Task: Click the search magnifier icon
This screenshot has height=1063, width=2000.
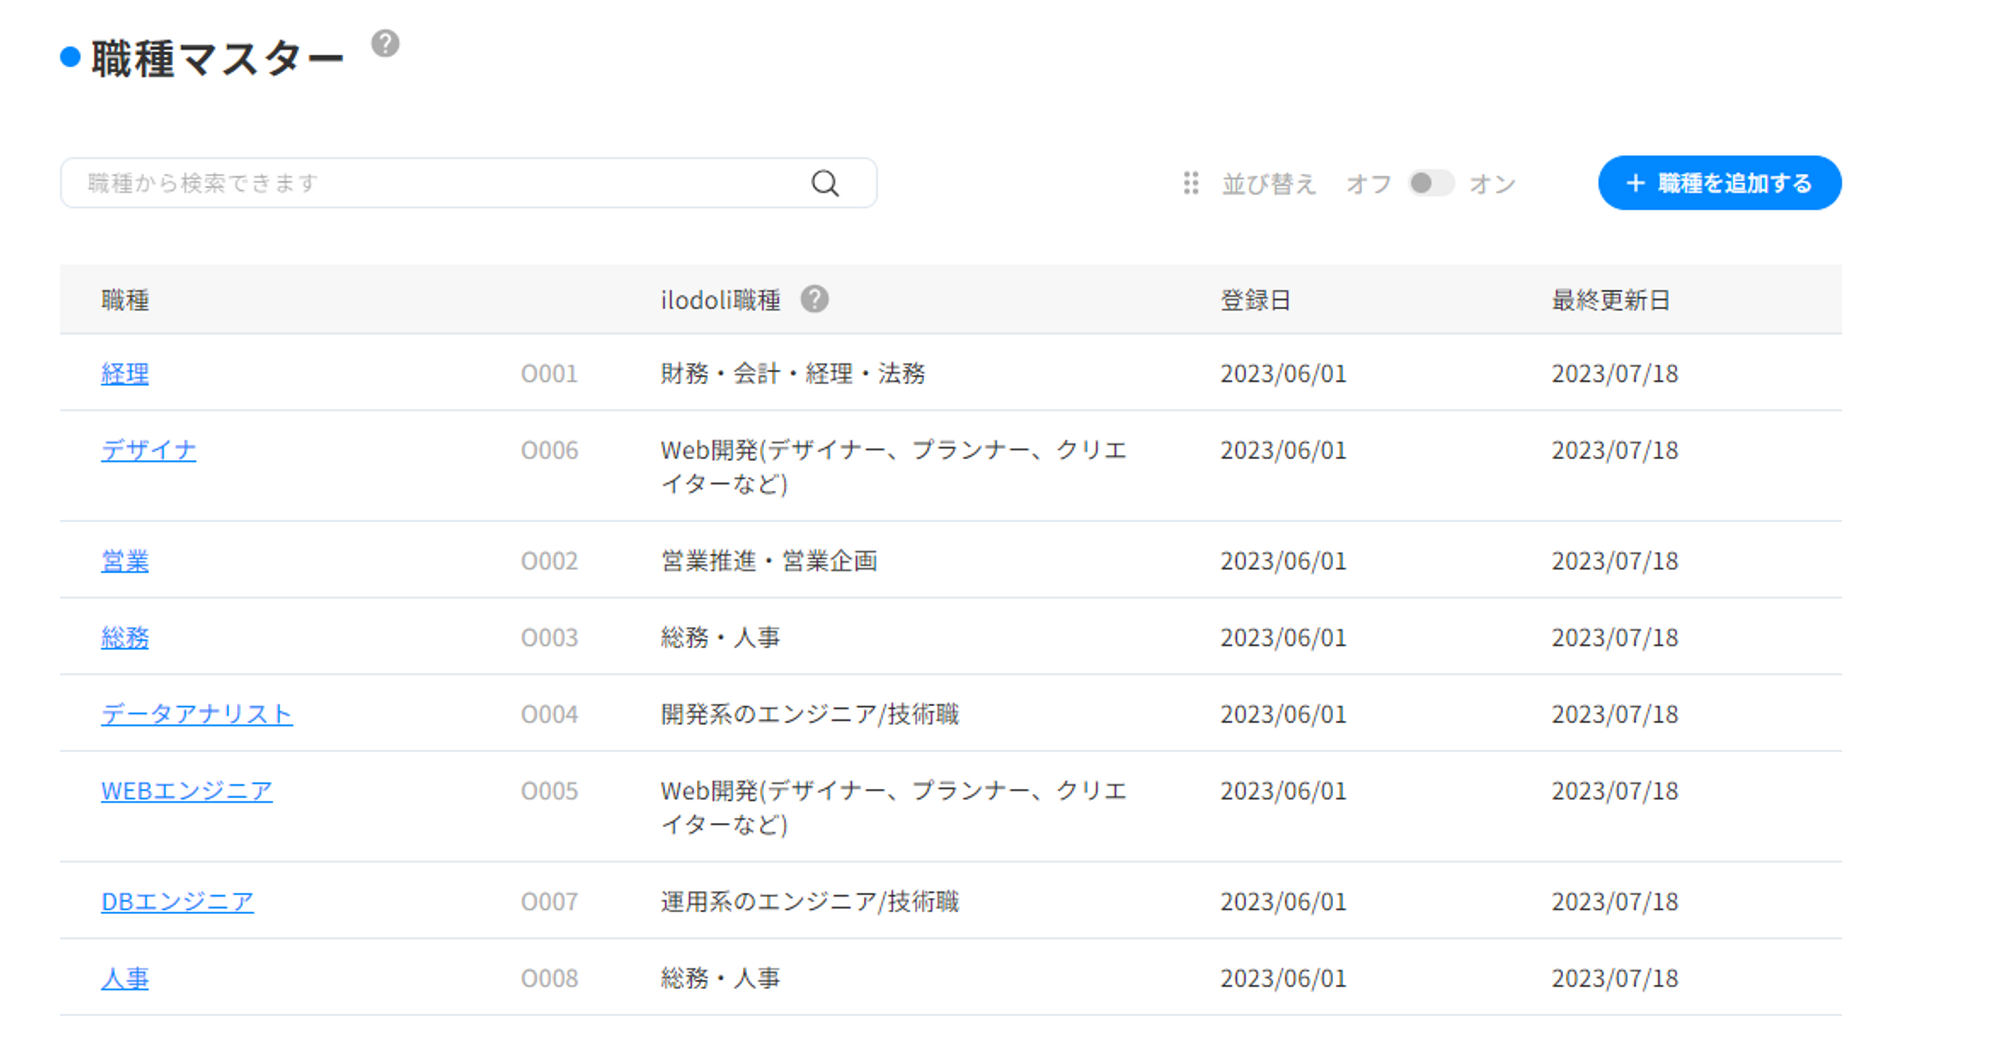Action: pyautogui.click(x=825, y=183)
